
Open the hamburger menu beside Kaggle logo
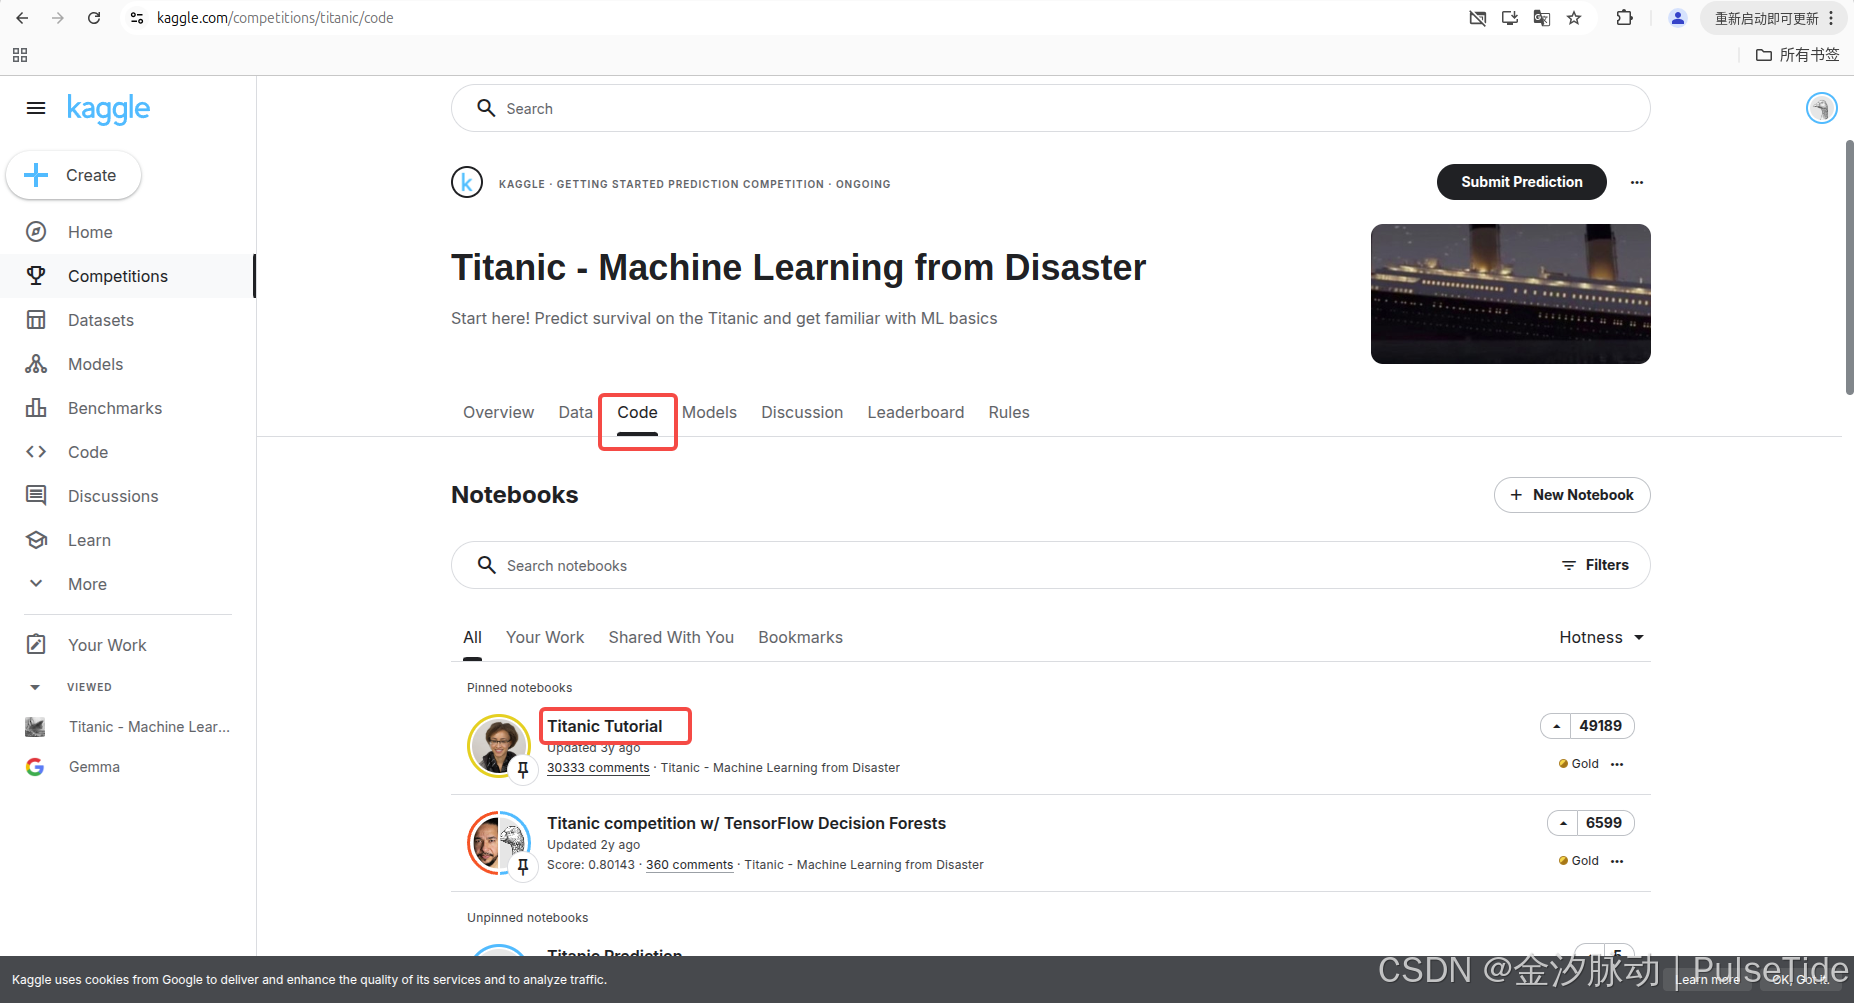36,108
